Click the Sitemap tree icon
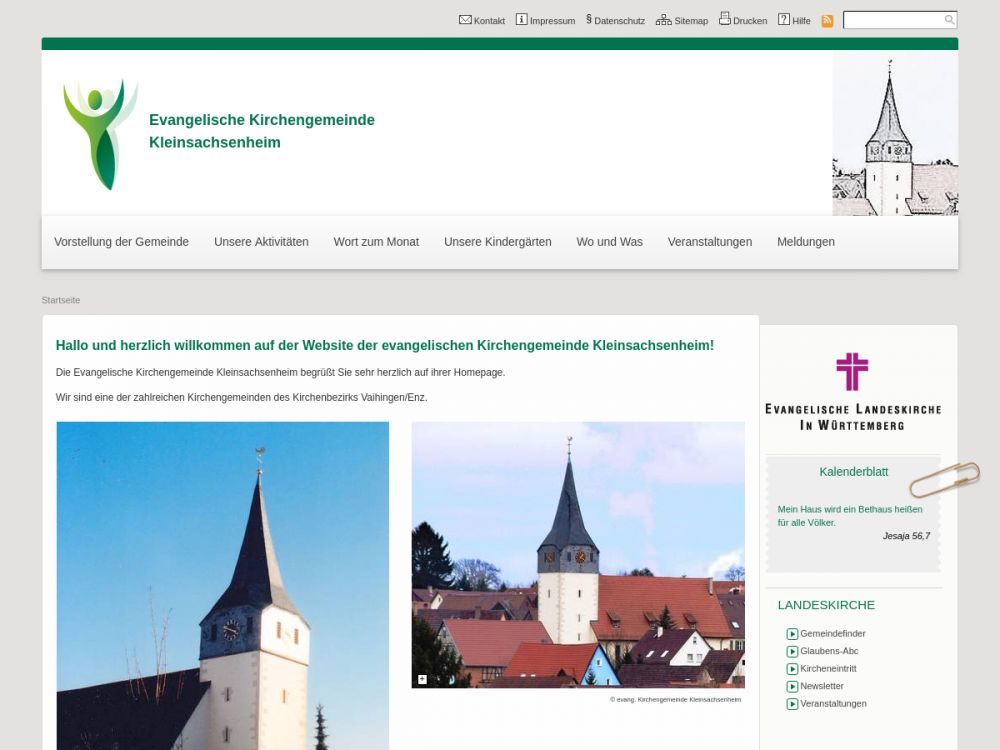 pos(663,20)
